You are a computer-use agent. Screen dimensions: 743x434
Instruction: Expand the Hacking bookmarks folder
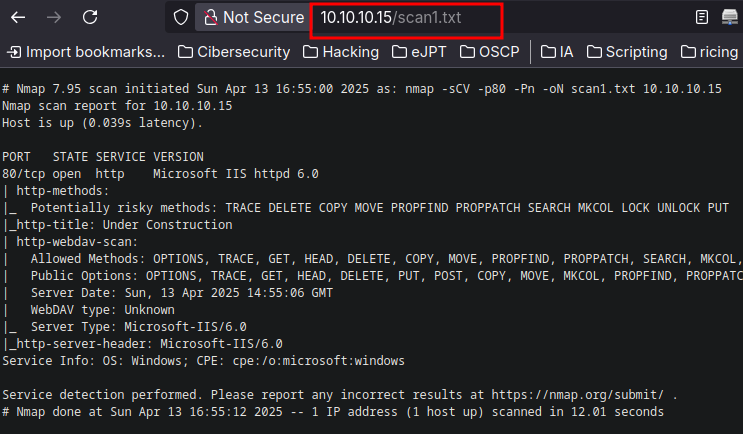click(341, 52)
